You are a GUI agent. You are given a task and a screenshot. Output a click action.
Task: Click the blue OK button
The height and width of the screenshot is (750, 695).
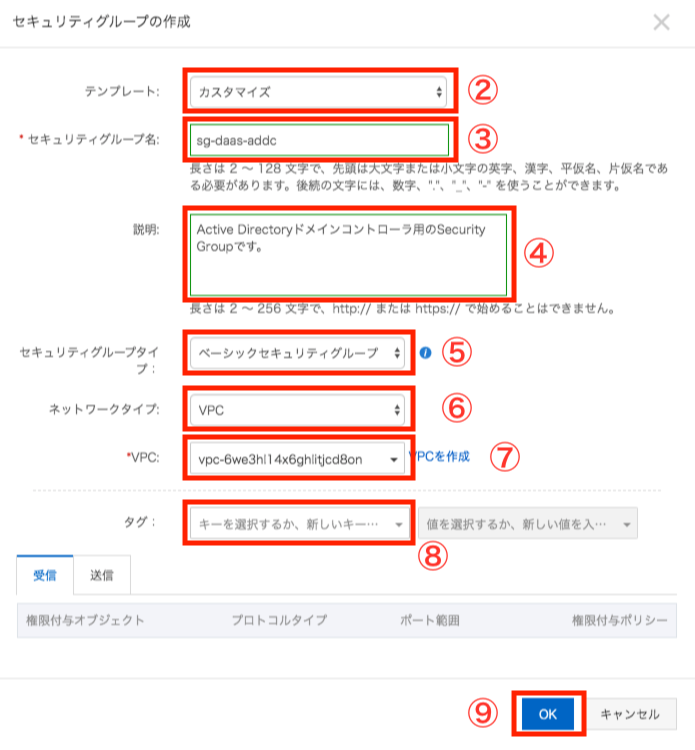548,714
